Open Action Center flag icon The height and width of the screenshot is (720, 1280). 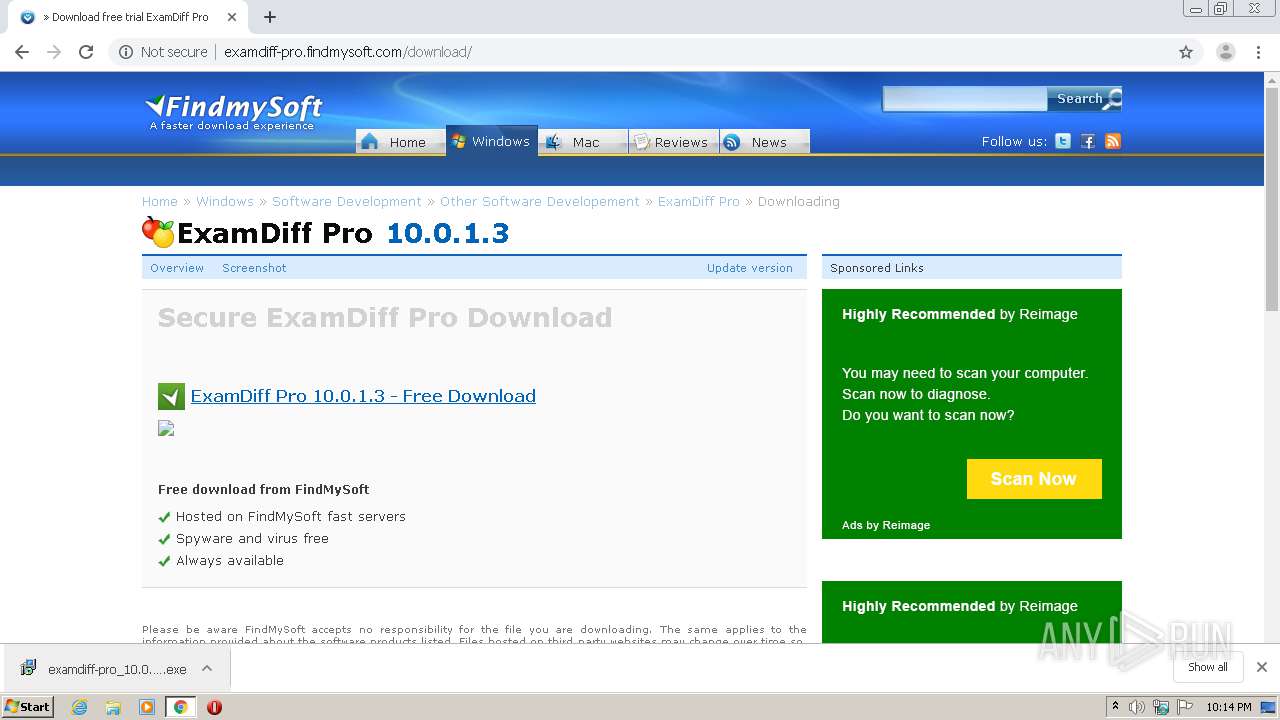click(x=1185, y=707)
